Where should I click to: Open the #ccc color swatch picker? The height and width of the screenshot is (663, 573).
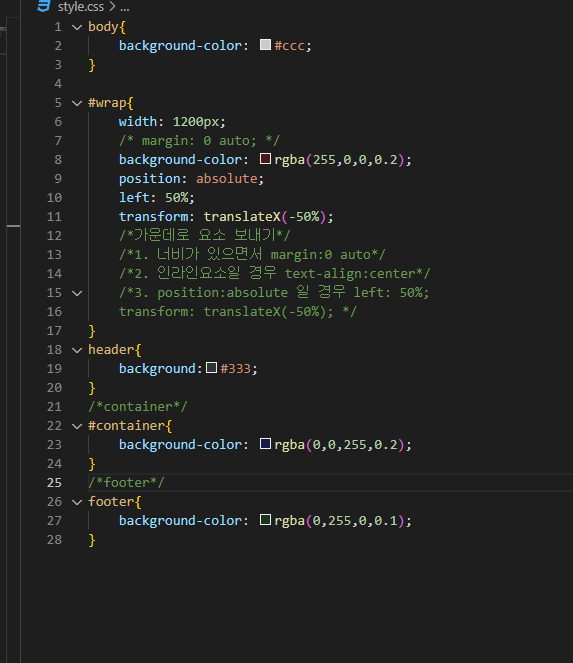pyautogui.click(x=265, y=45)
